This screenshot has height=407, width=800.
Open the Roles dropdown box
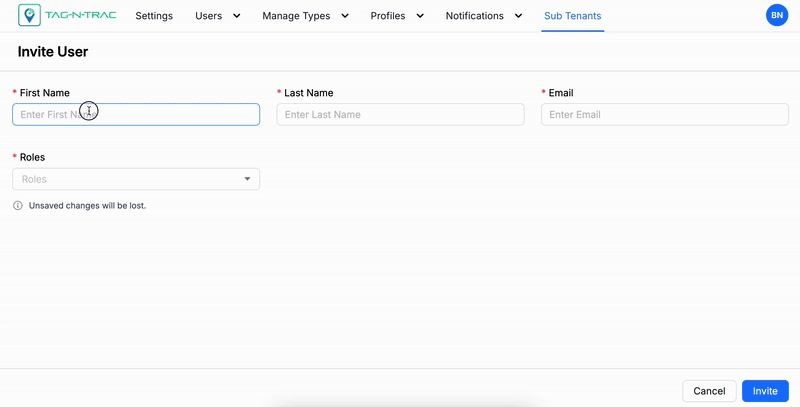click(x=136, y=179)
